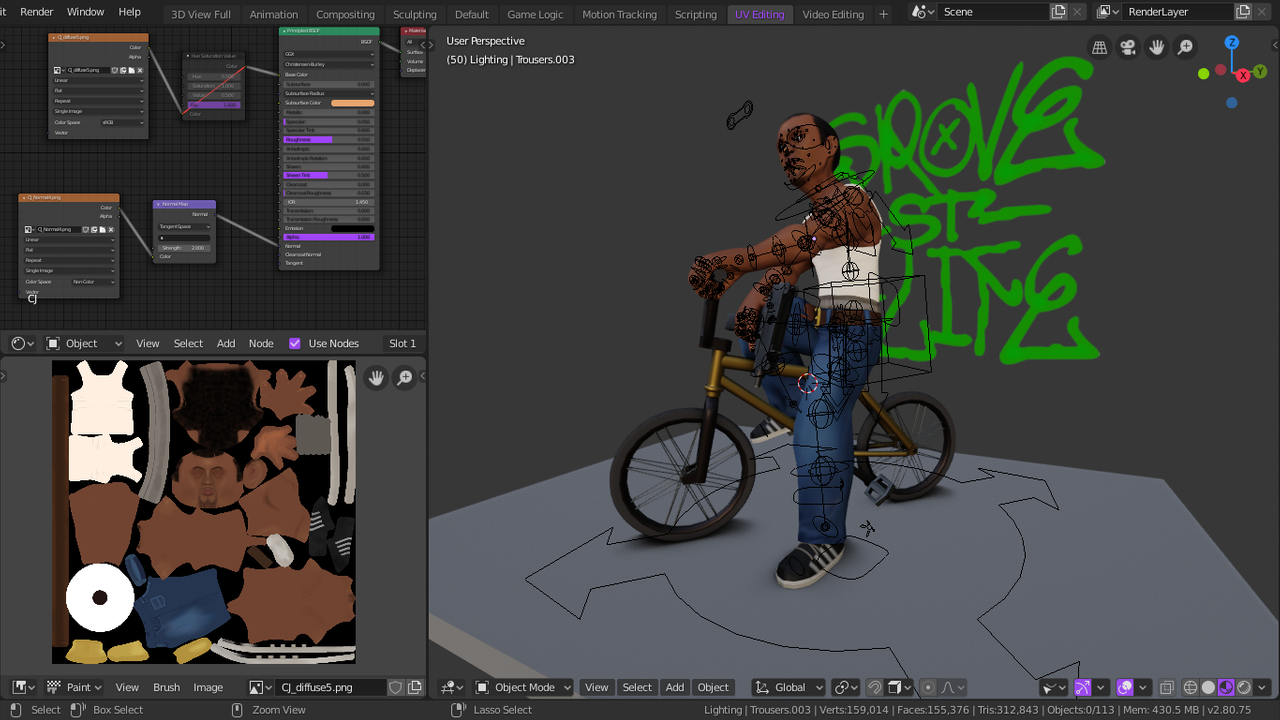The width and height of the screenshot is (1280, 720).
Task: Open shader editor type dropdown icon
Action: coord(23,343)
